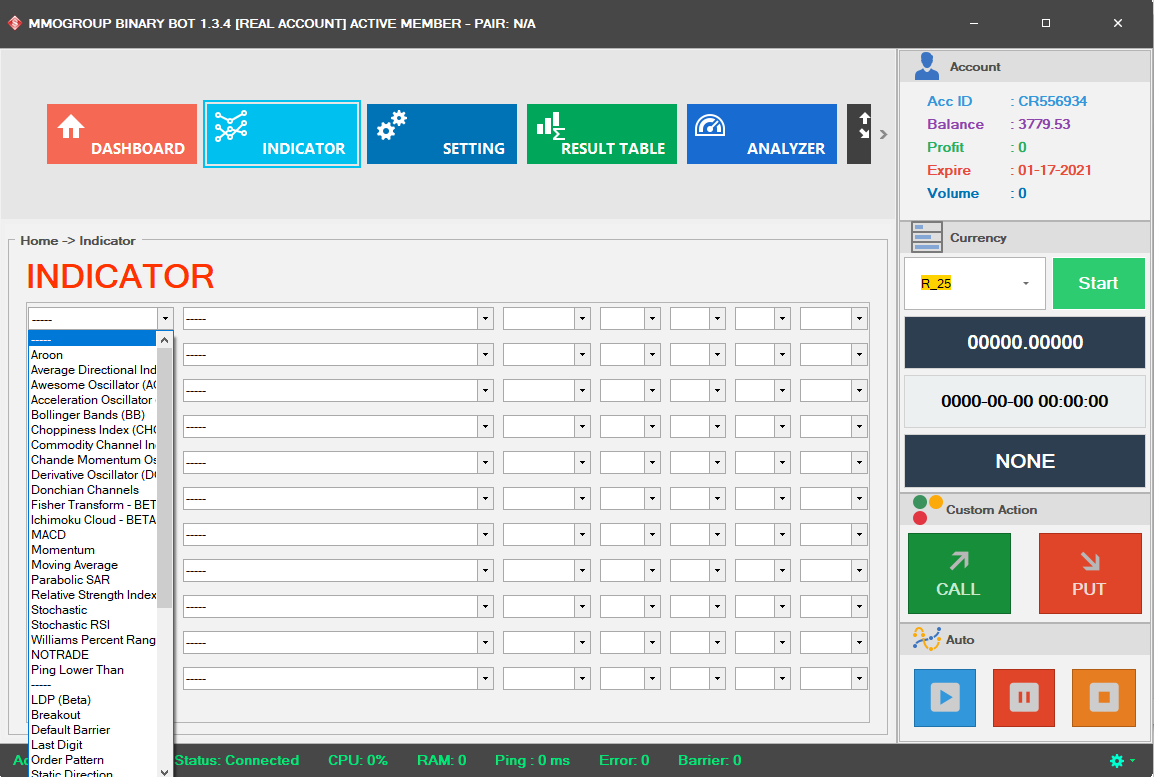This screenshot has width=1154, height=777.
Task: Select MACD from the indicator list
Action: [49, 535]
